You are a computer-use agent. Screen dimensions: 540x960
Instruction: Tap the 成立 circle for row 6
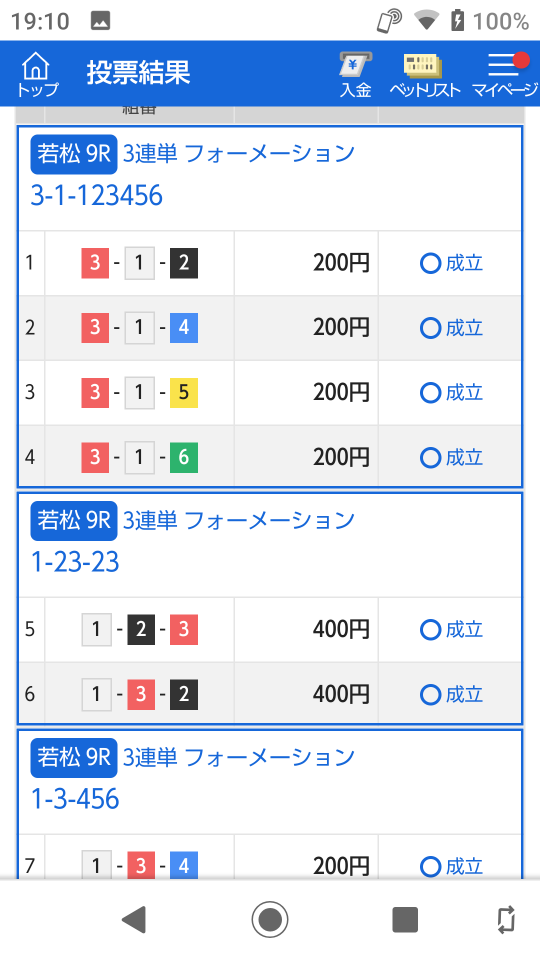click(x=430, y=694)
